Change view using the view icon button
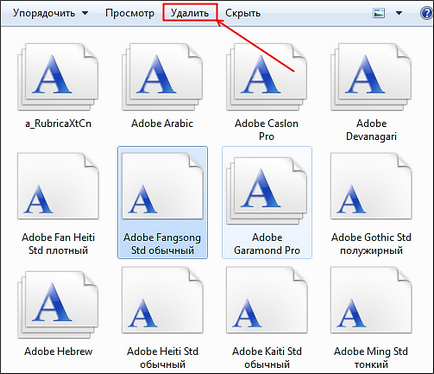 pyautogui.click(x=379, y=13)
